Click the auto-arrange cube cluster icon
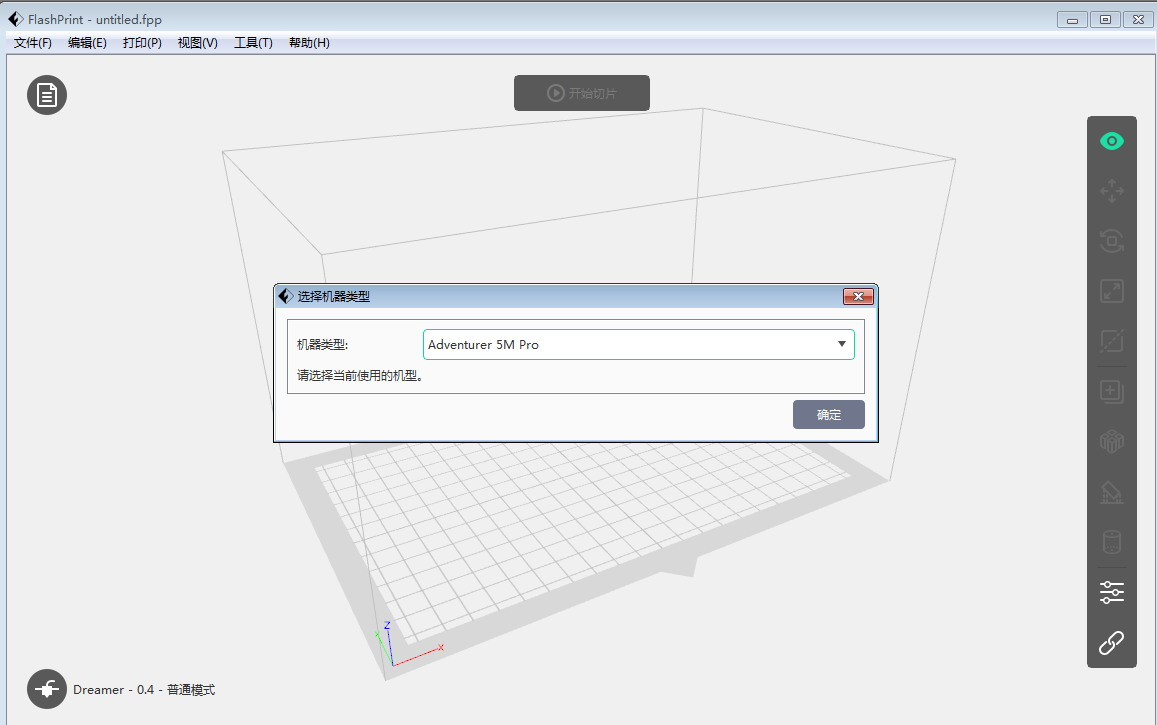1157x725 pixels. point(1111,441)
